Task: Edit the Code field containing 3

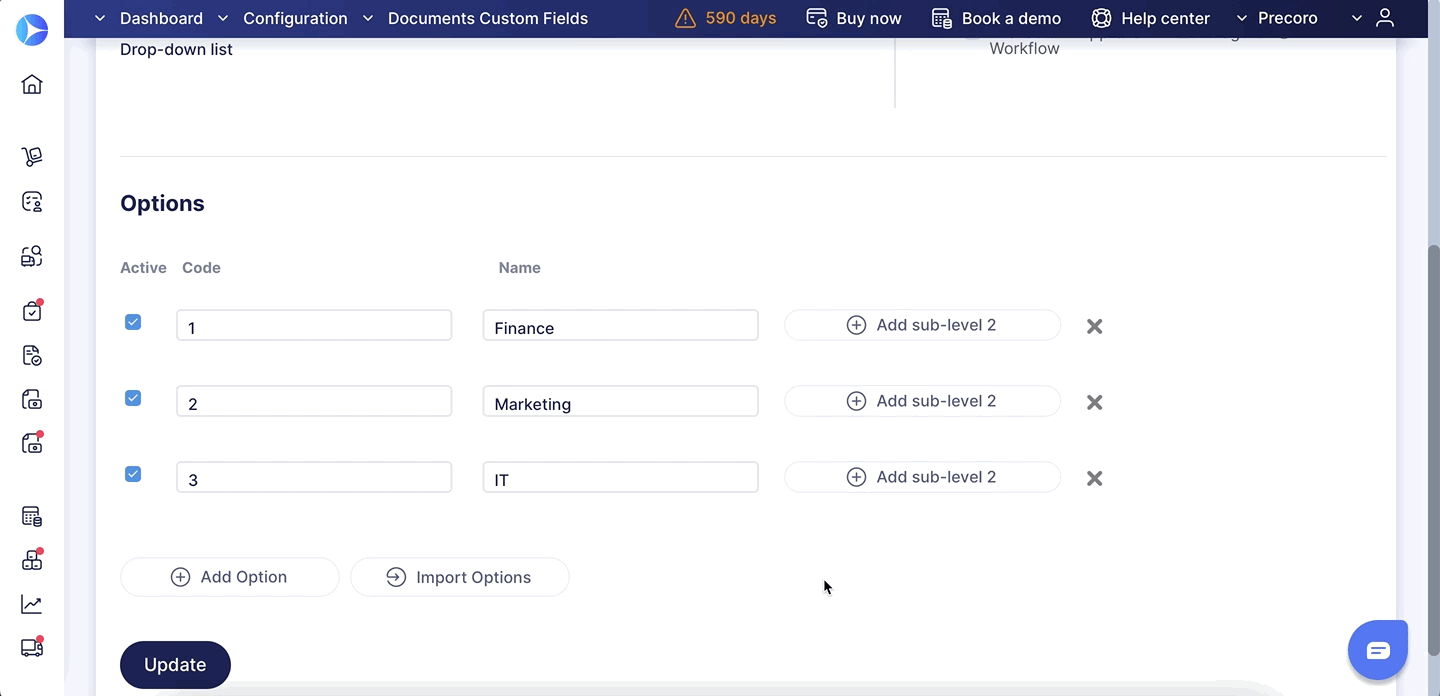Action: click(x=314, y=477)
